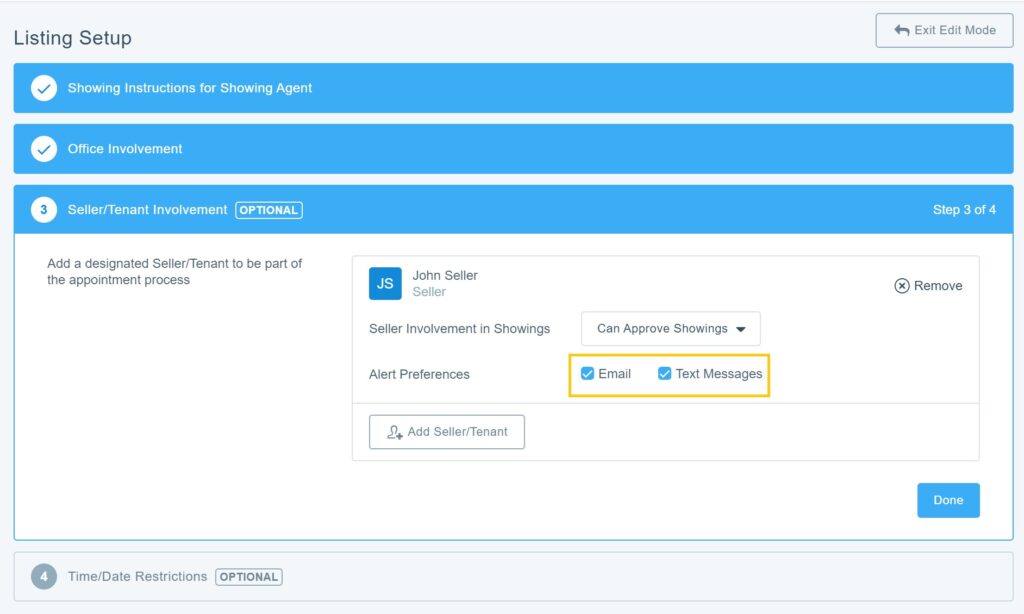This screenshot has width=1024, height=614.
Task: Expand the Showing Instructions for Showing Agent section
Action: [x=190, y=88]
